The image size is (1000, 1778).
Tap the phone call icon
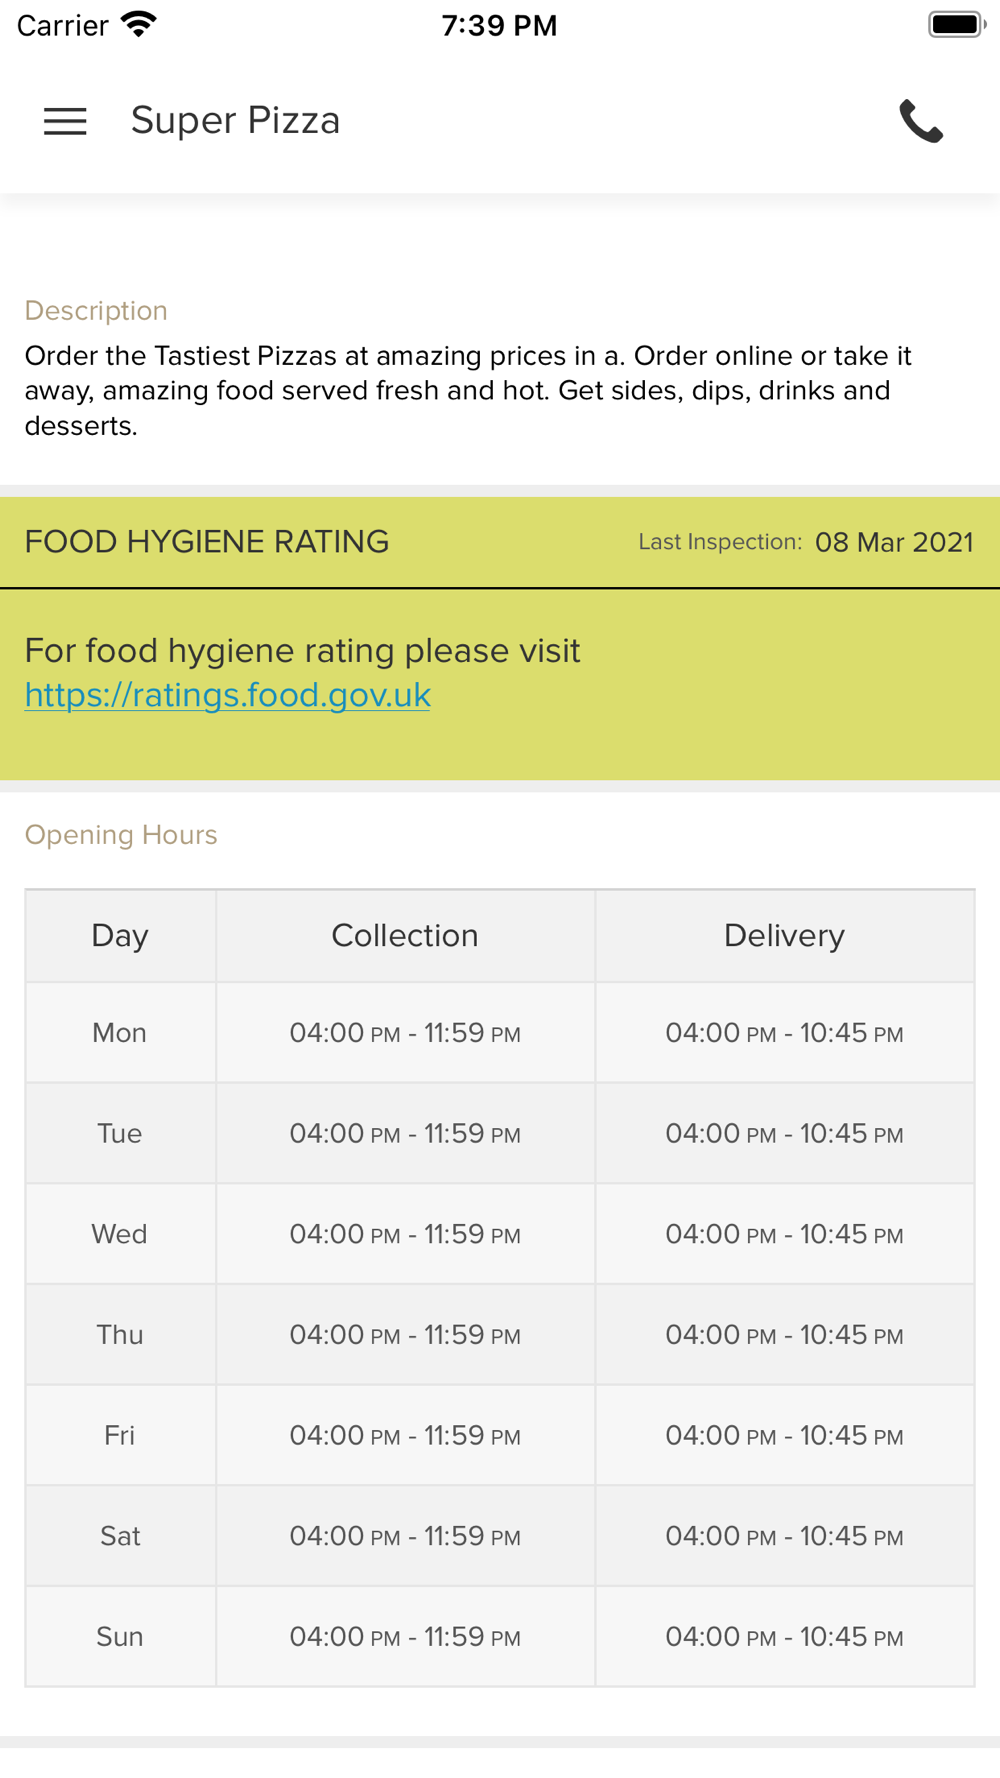(920, 121)
